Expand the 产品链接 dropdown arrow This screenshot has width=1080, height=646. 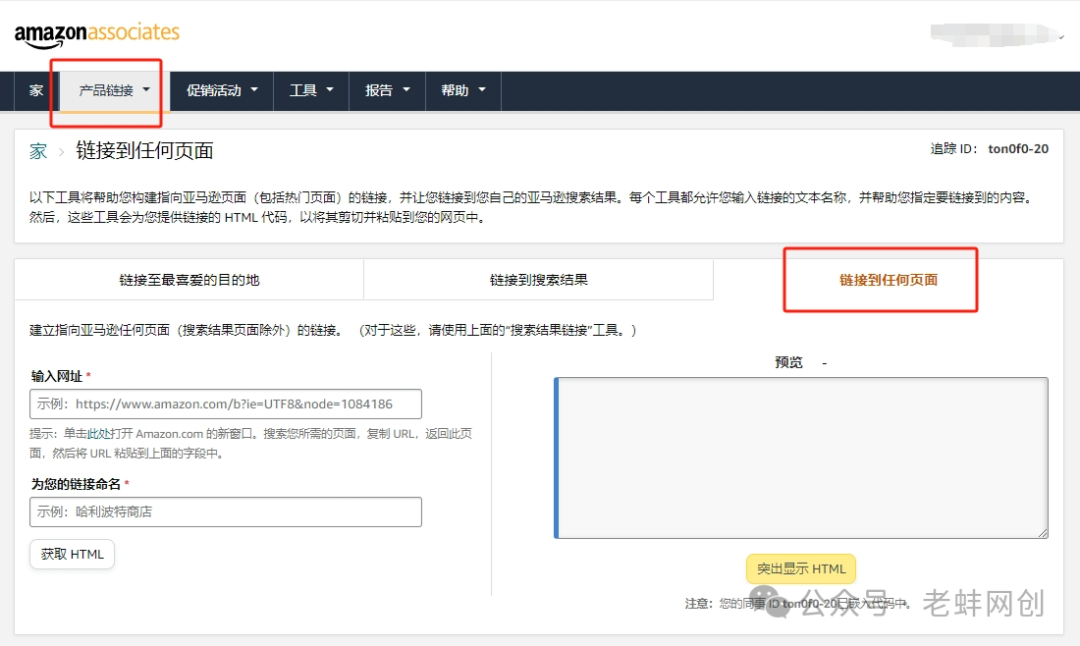[146, 90]
